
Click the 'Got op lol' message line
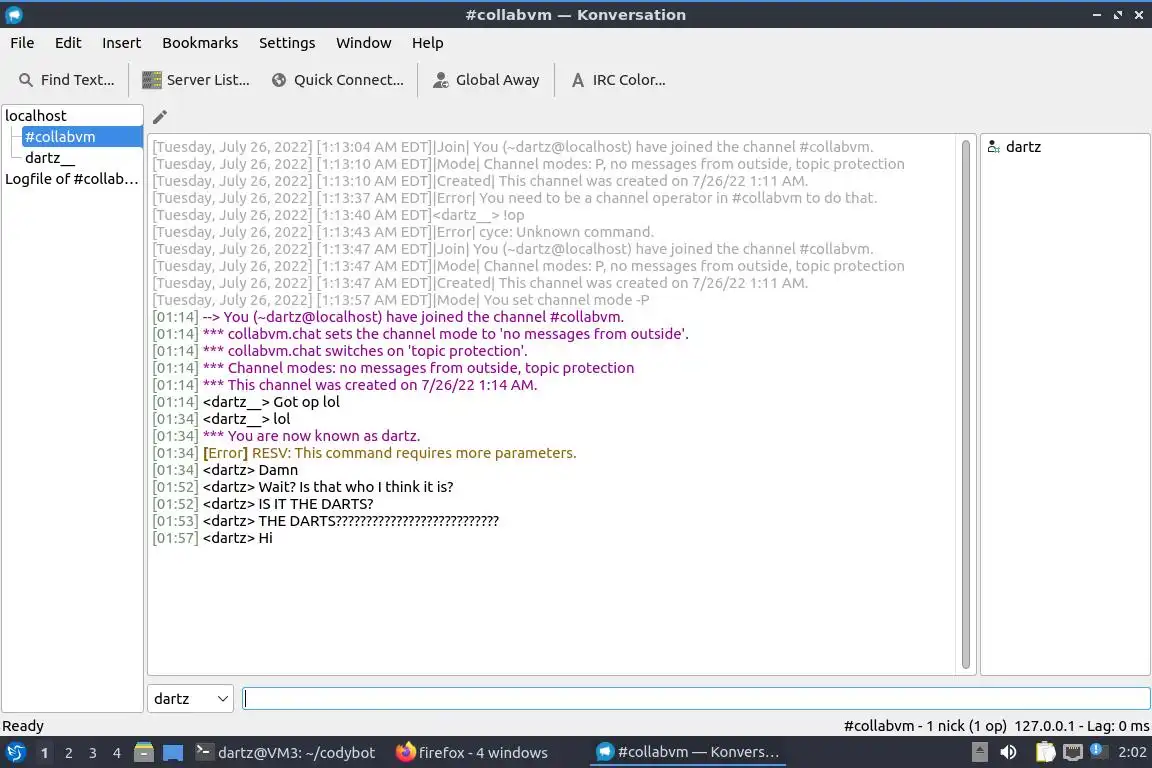click(x=246, y=402)
